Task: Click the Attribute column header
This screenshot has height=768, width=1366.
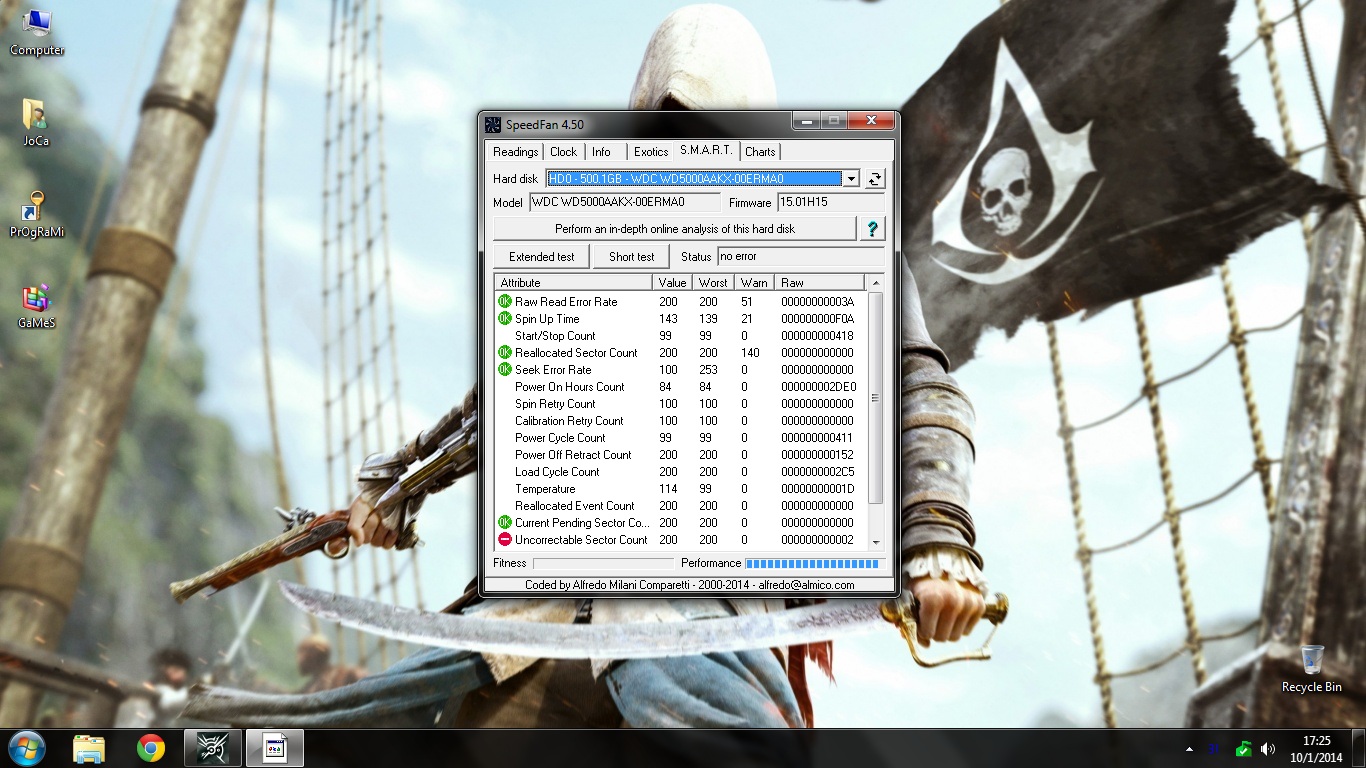Action: 574,283
